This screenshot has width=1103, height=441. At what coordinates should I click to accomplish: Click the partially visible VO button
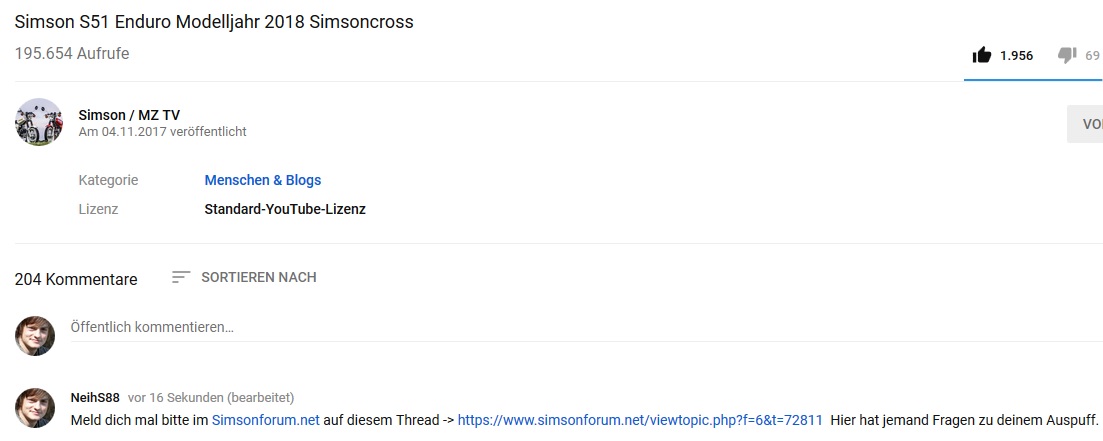[x=1088, y=124]
